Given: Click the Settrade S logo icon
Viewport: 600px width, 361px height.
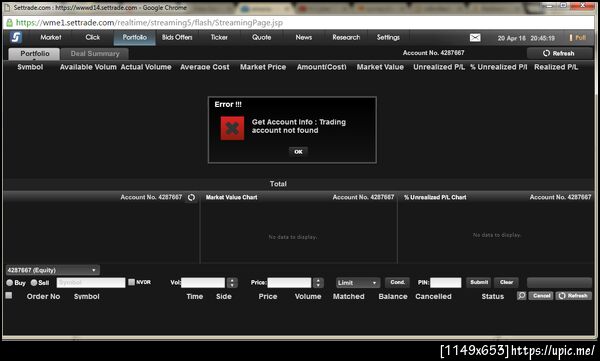Looking at the screenshot, I should click(16, 38).
